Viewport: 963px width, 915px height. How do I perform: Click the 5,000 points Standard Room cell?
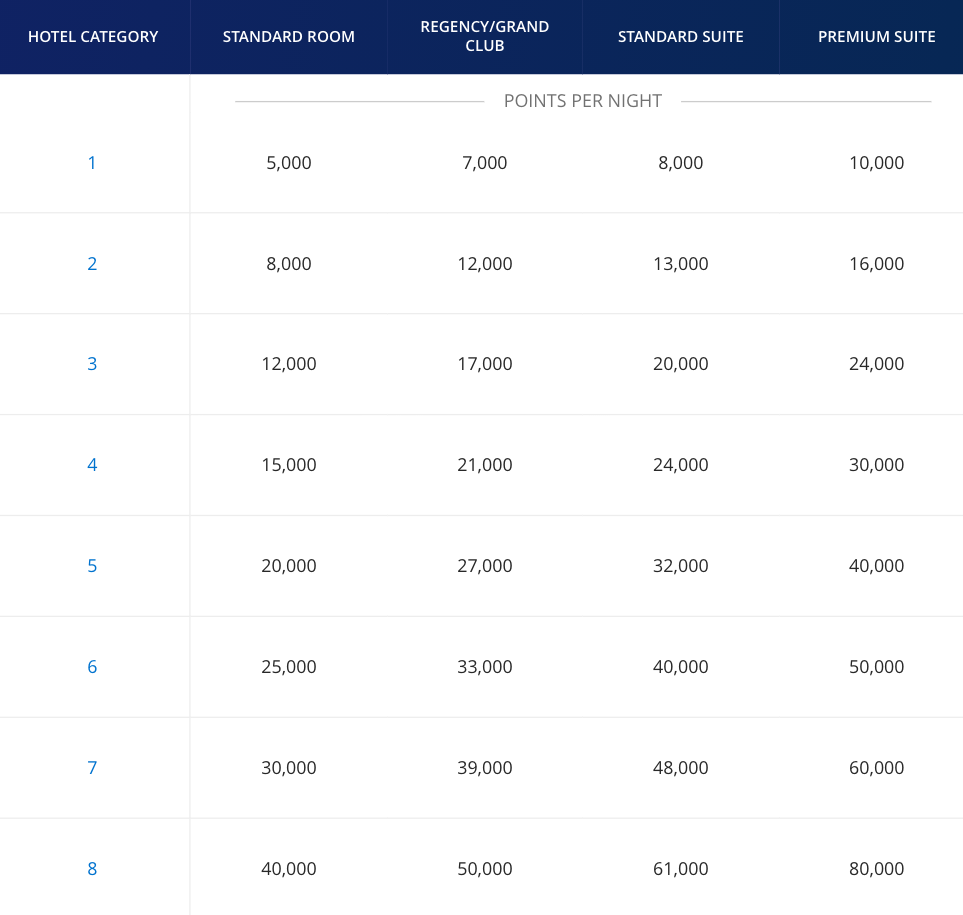tap(289, 163)
